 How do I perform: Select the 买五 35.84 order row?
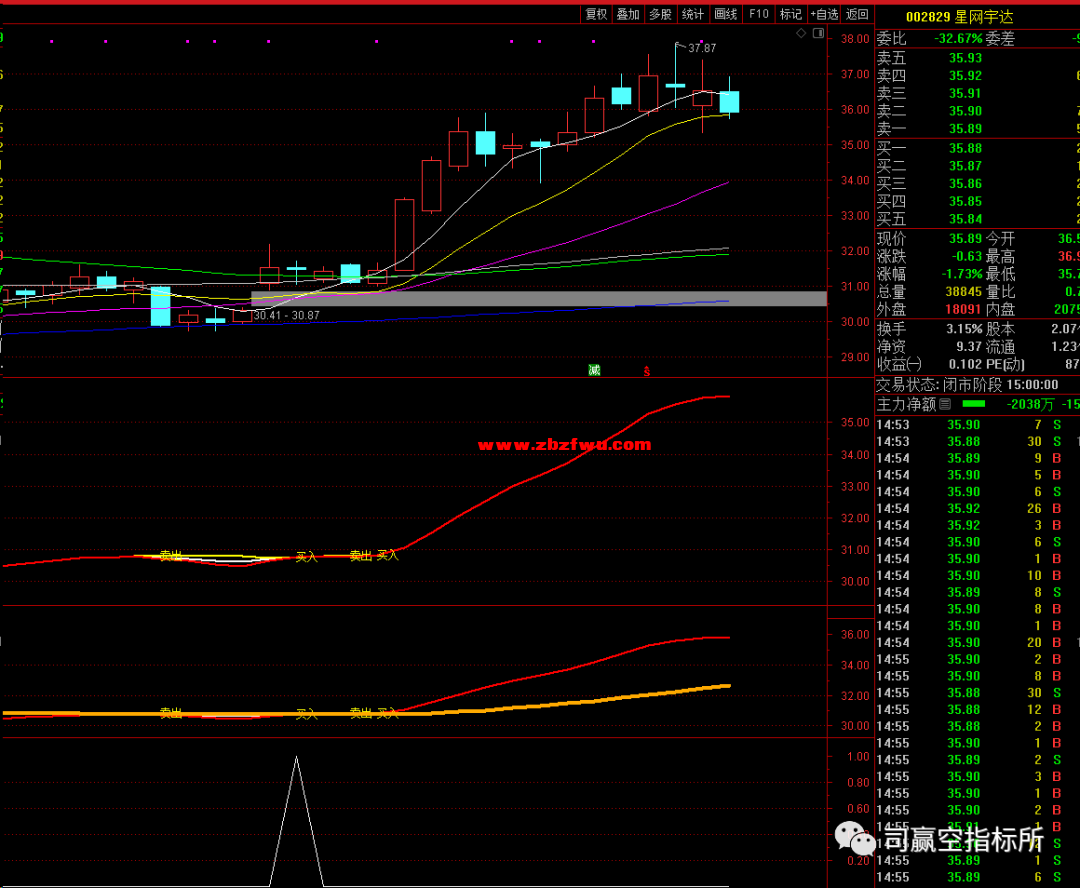point(977,219)
